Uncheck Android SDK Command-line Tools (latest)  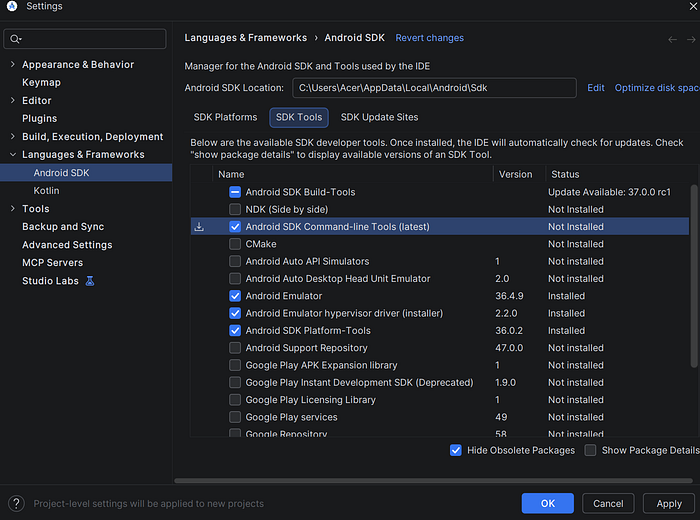click(235, 227)
